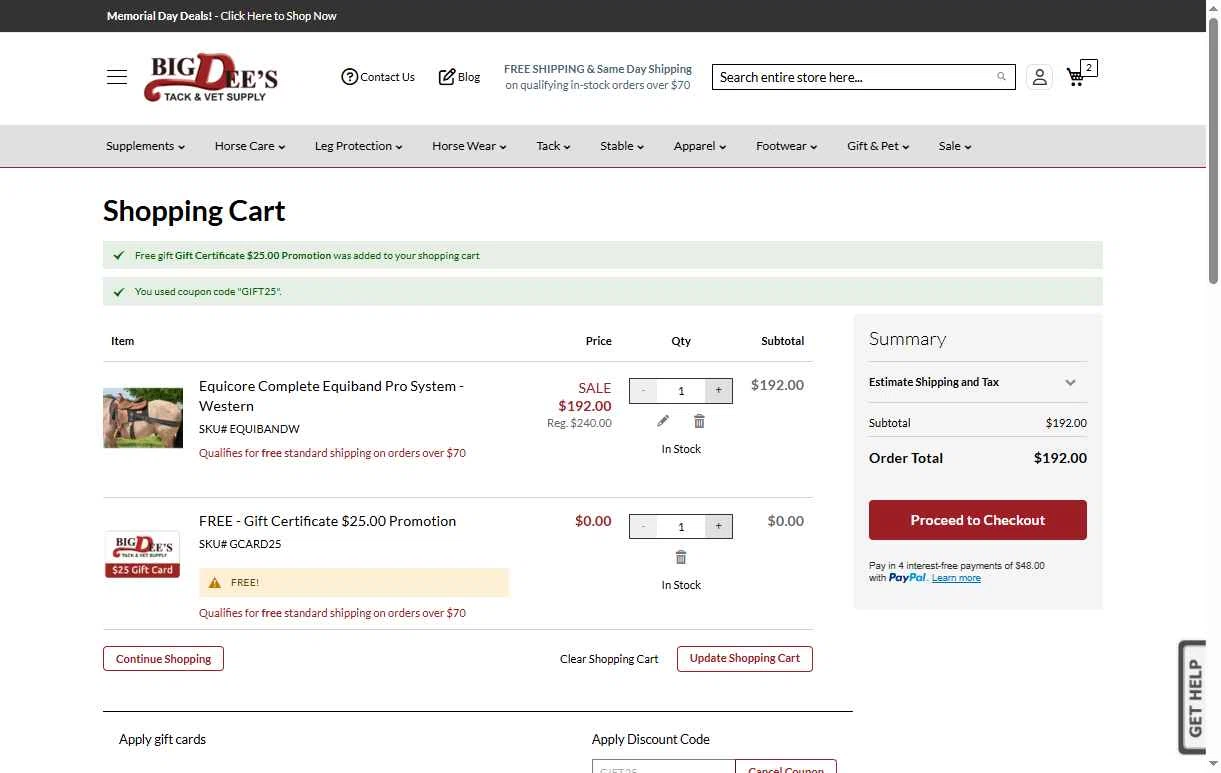Click the Equicore item quantity field
Viewport: 1221px width, 773px height.
pyautogui.click(x=681, y=390)
